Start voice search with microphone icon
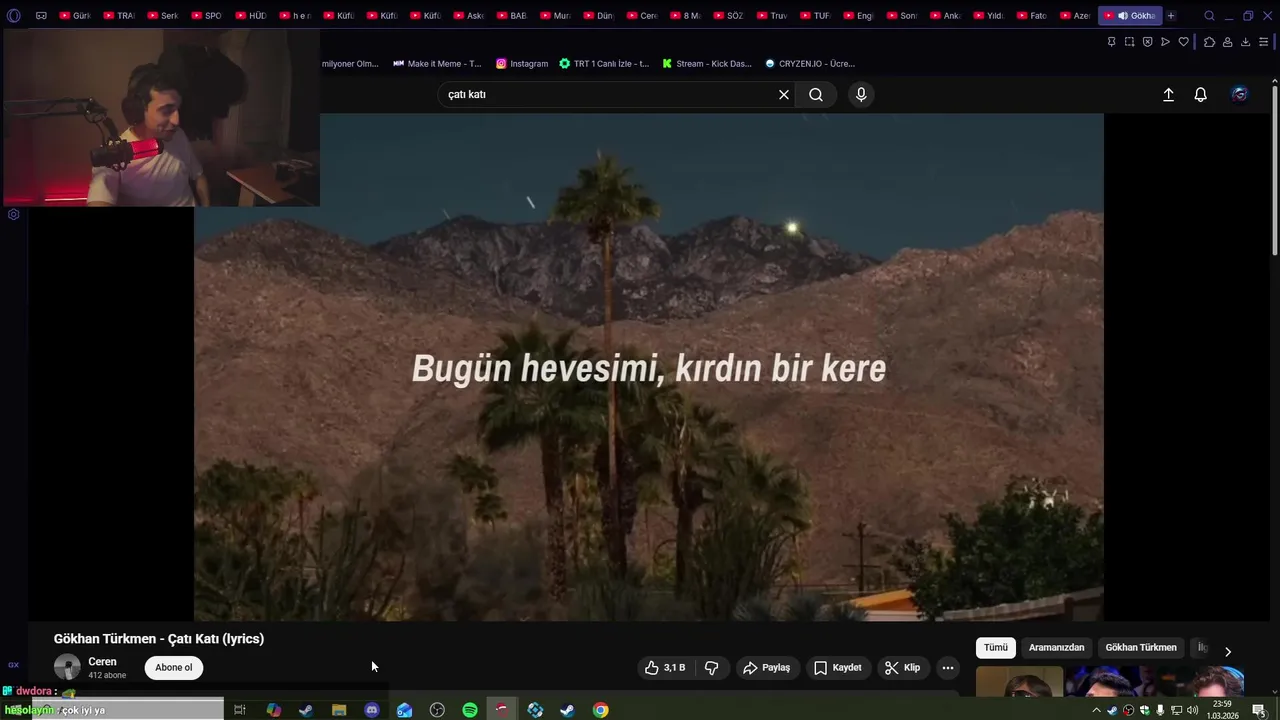The height and width of the screenshot is (720, 1280). point(861,95)
